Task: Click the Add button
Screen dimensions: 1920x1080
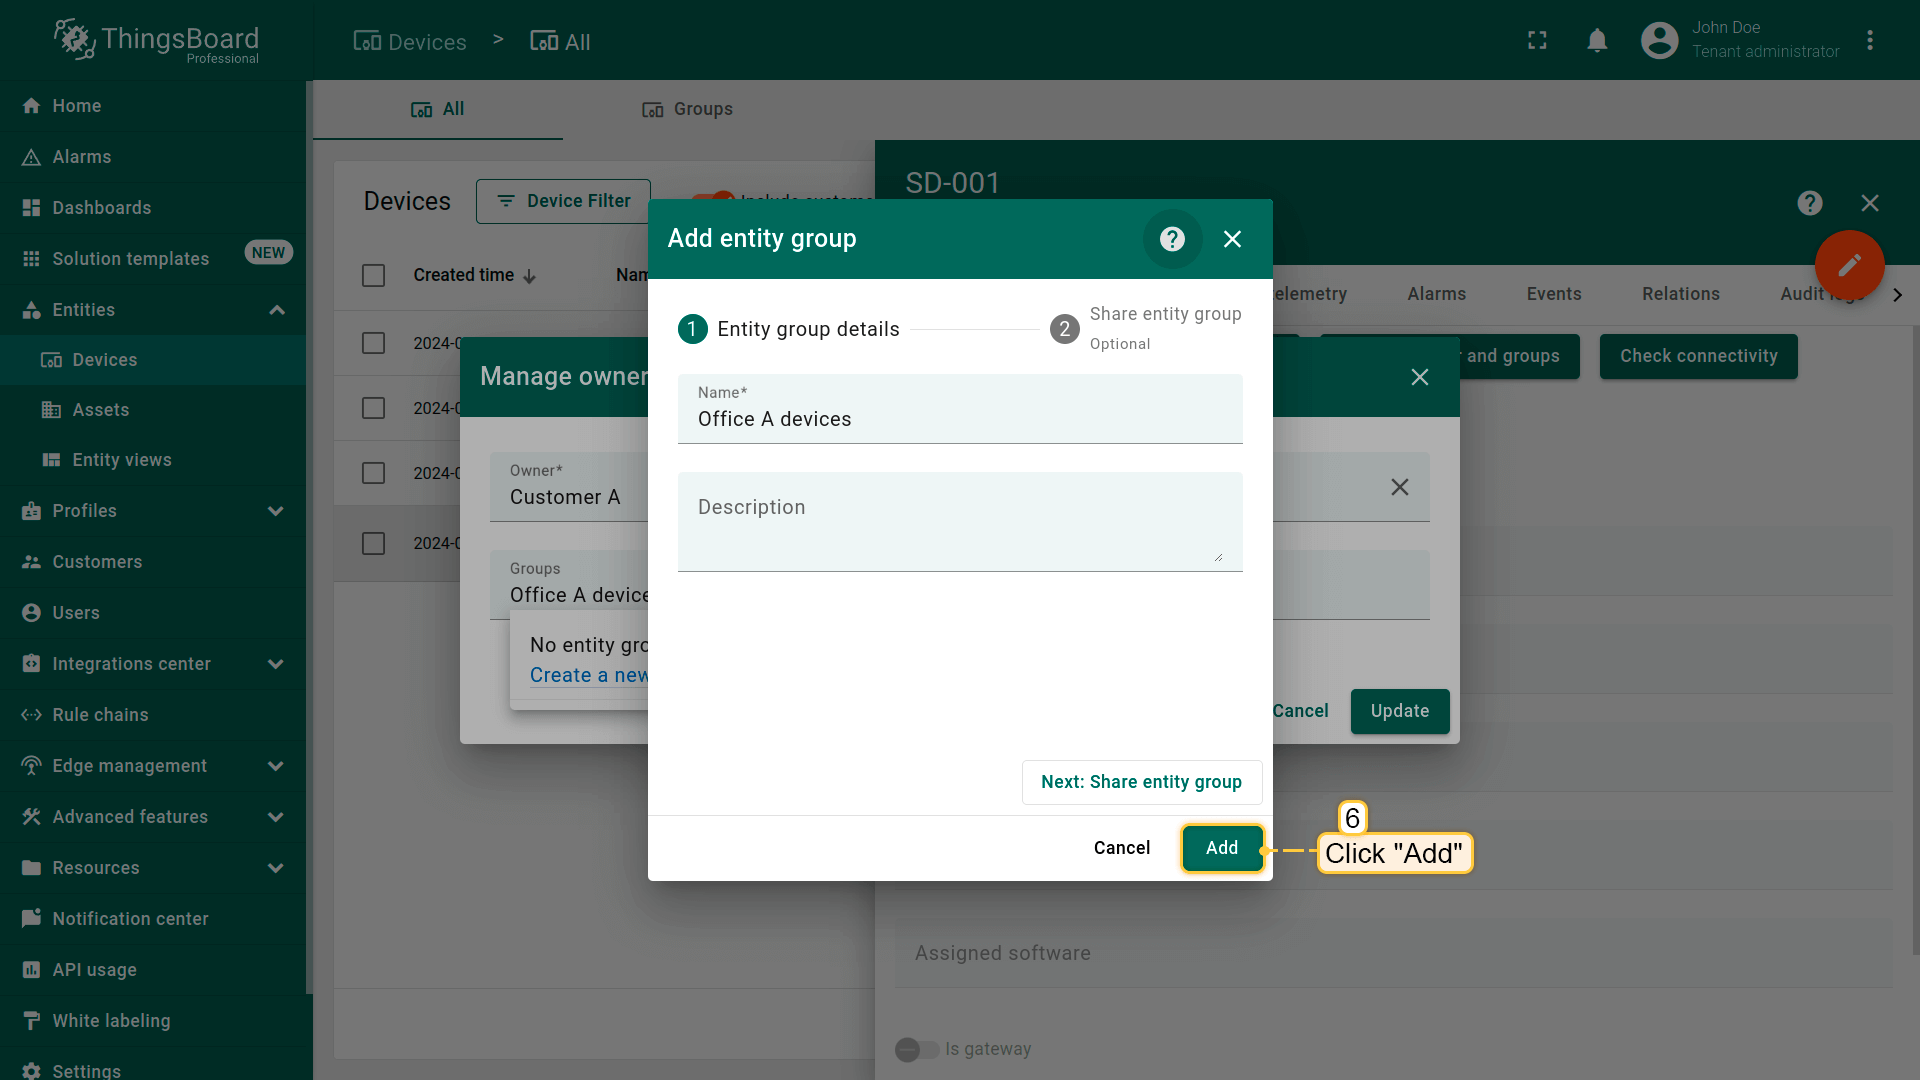Action: (x=1221, y=848)
